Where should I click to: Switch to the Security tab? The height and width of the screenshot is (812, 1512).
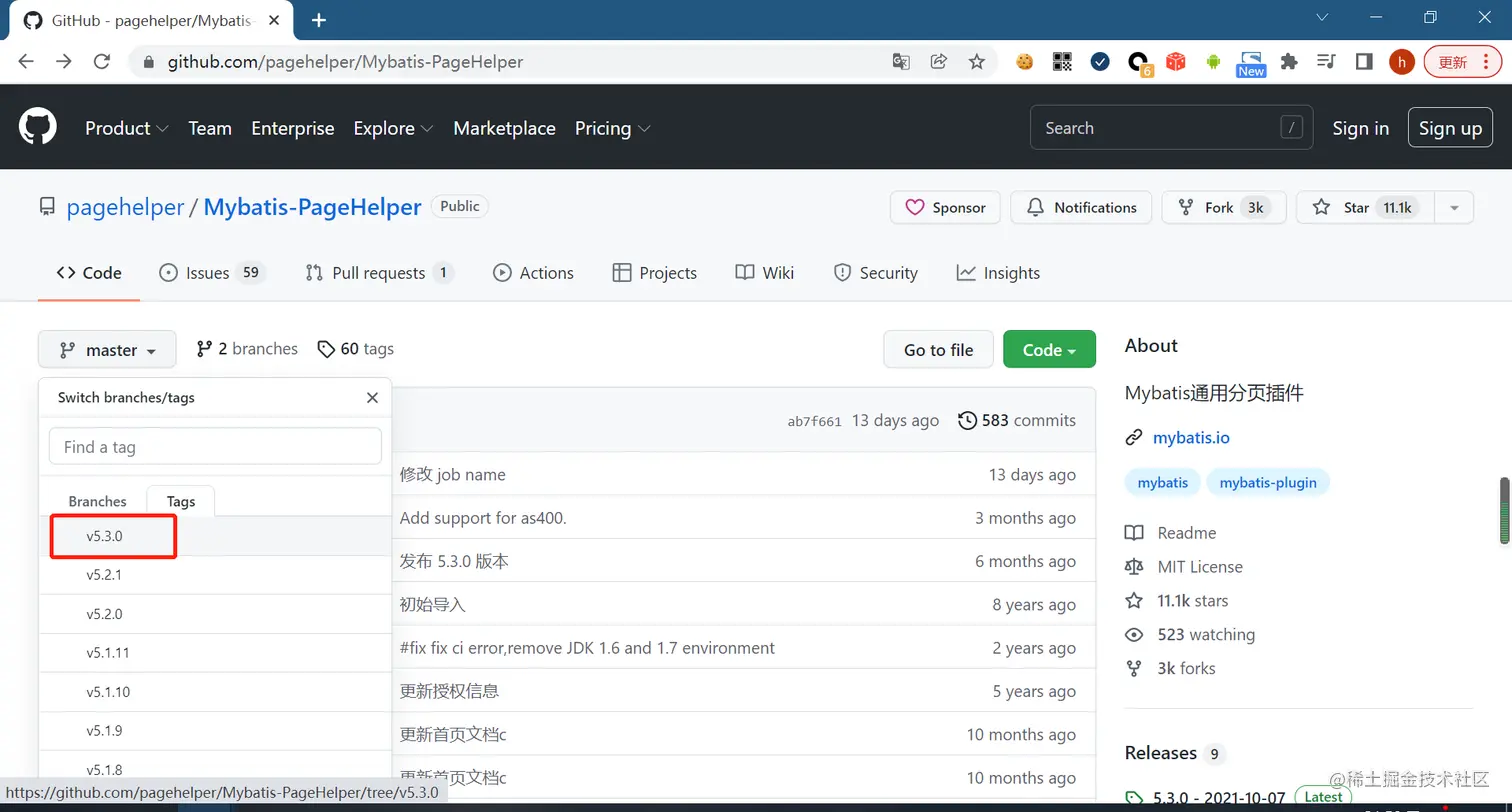tap(875, 273)
